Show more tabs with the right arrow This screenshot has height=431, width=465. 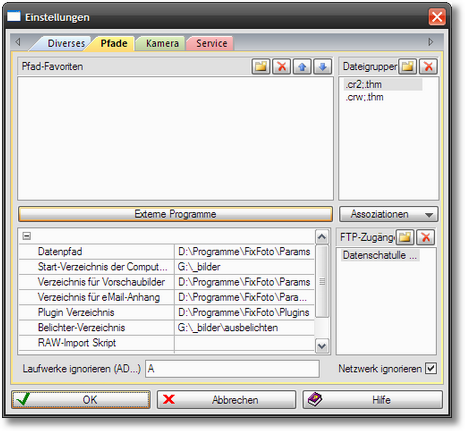point(431,42)
